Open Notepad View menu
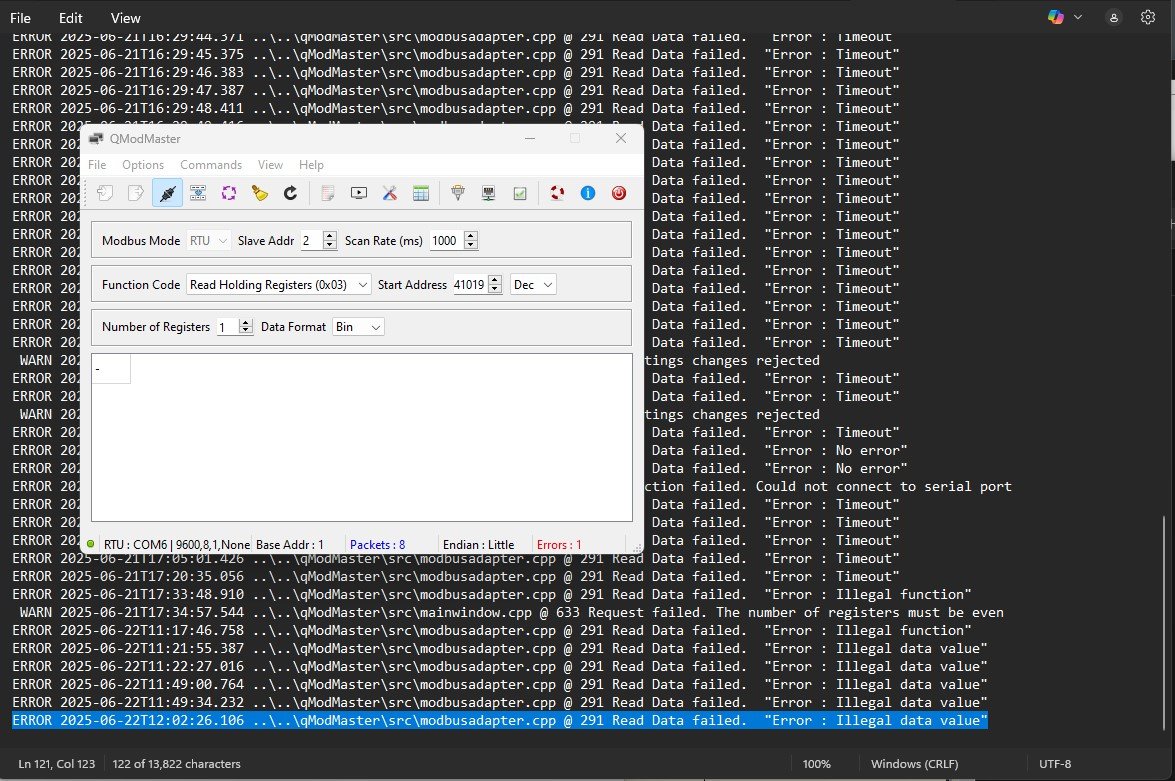The width and height of the screenshot is (1175, 781). 125,18
